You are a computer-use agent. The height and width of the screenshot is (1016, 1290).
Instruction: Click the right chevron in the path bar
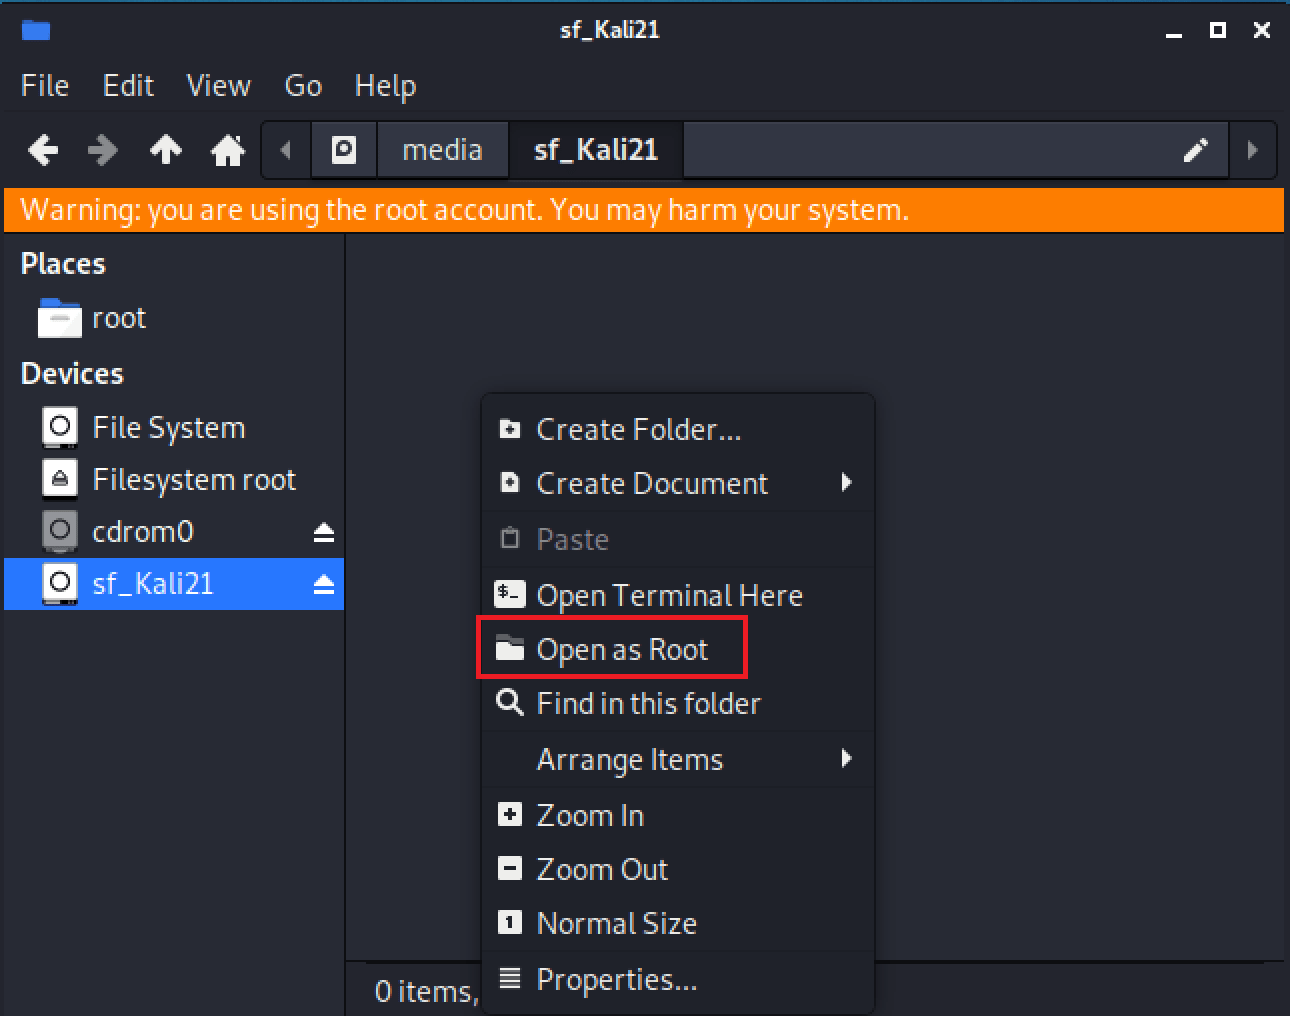[x=1253, y=149]
